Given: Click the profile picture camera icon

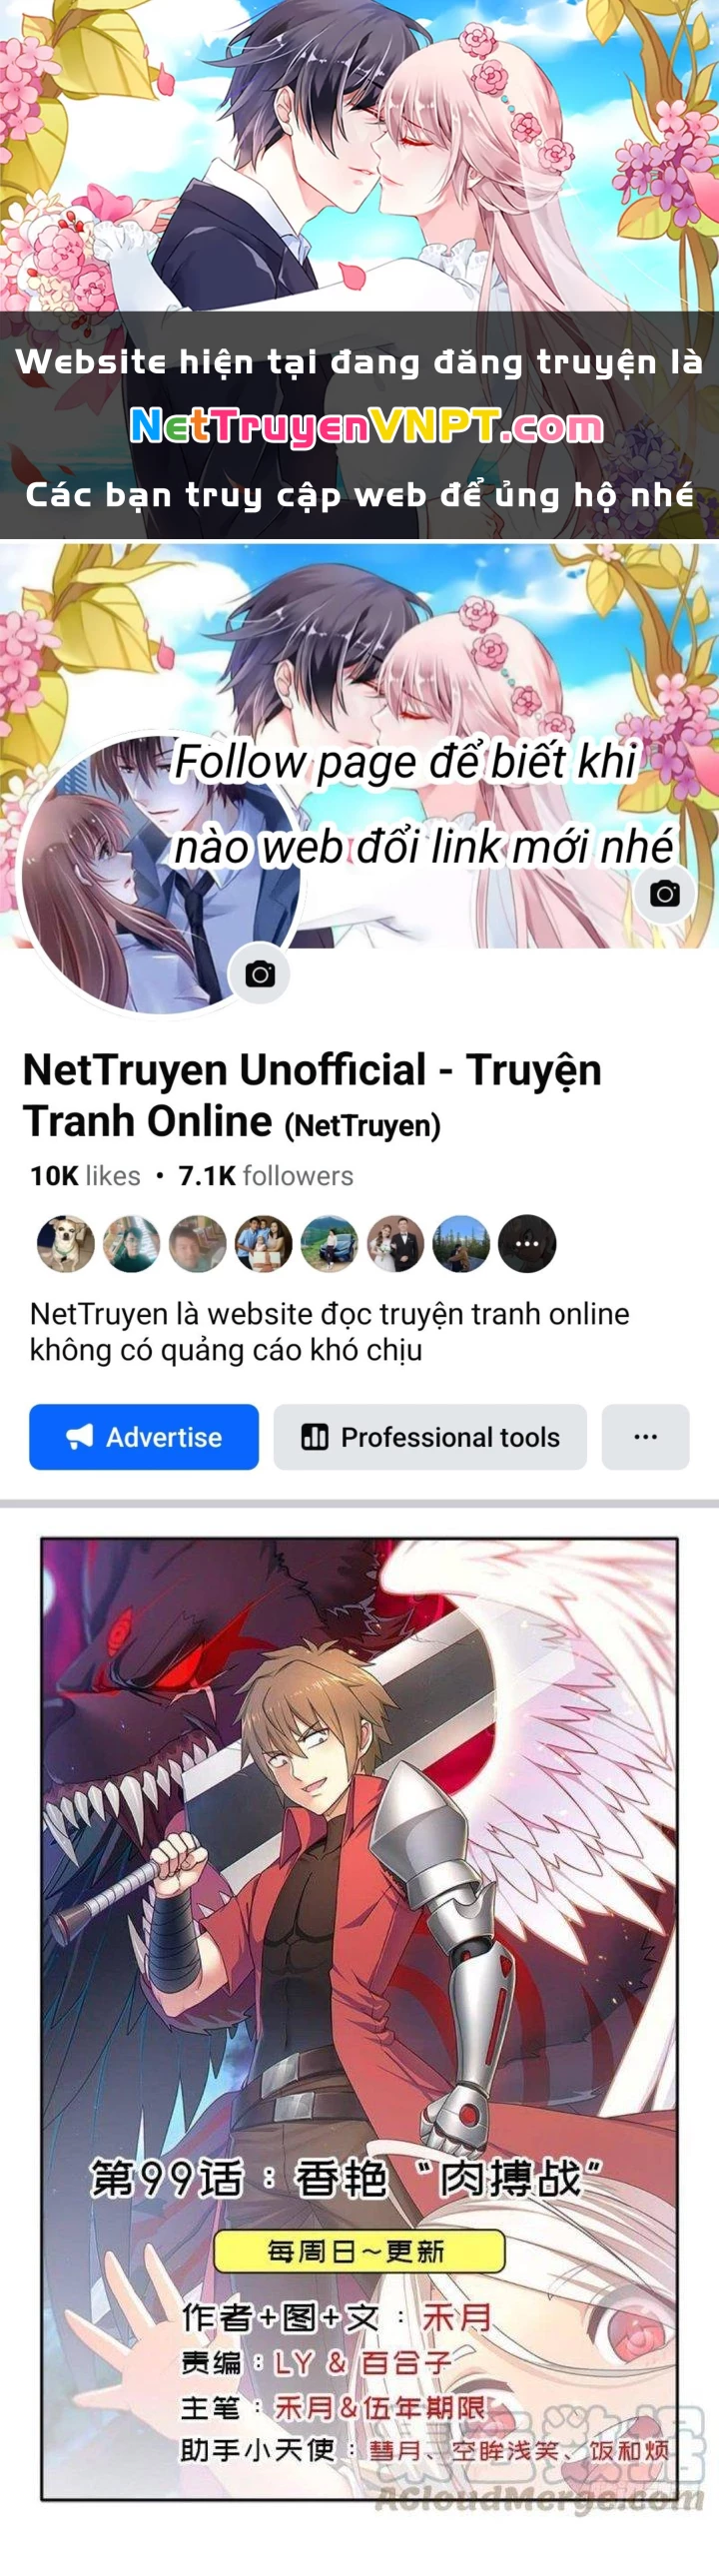Looking at the screenshot, I should click(x=260, y=973).
